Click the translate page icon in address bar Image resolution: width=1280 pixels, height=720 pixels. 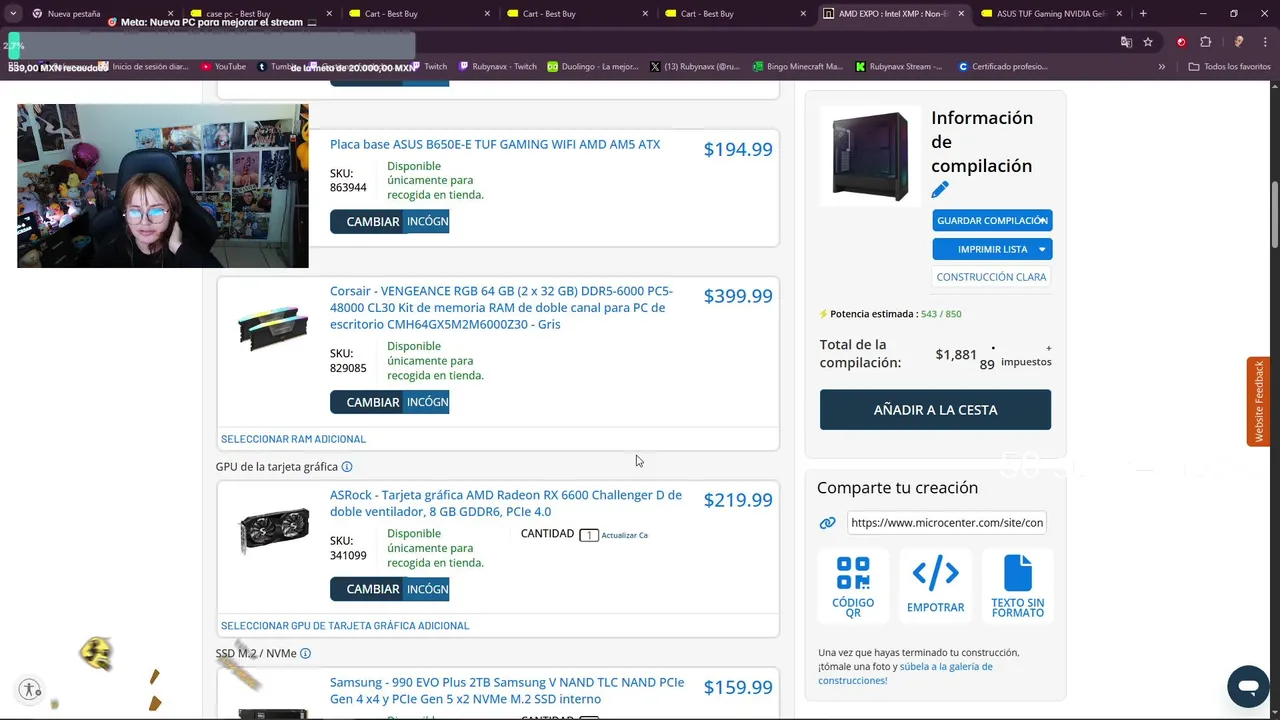[x=1126, y=42]
